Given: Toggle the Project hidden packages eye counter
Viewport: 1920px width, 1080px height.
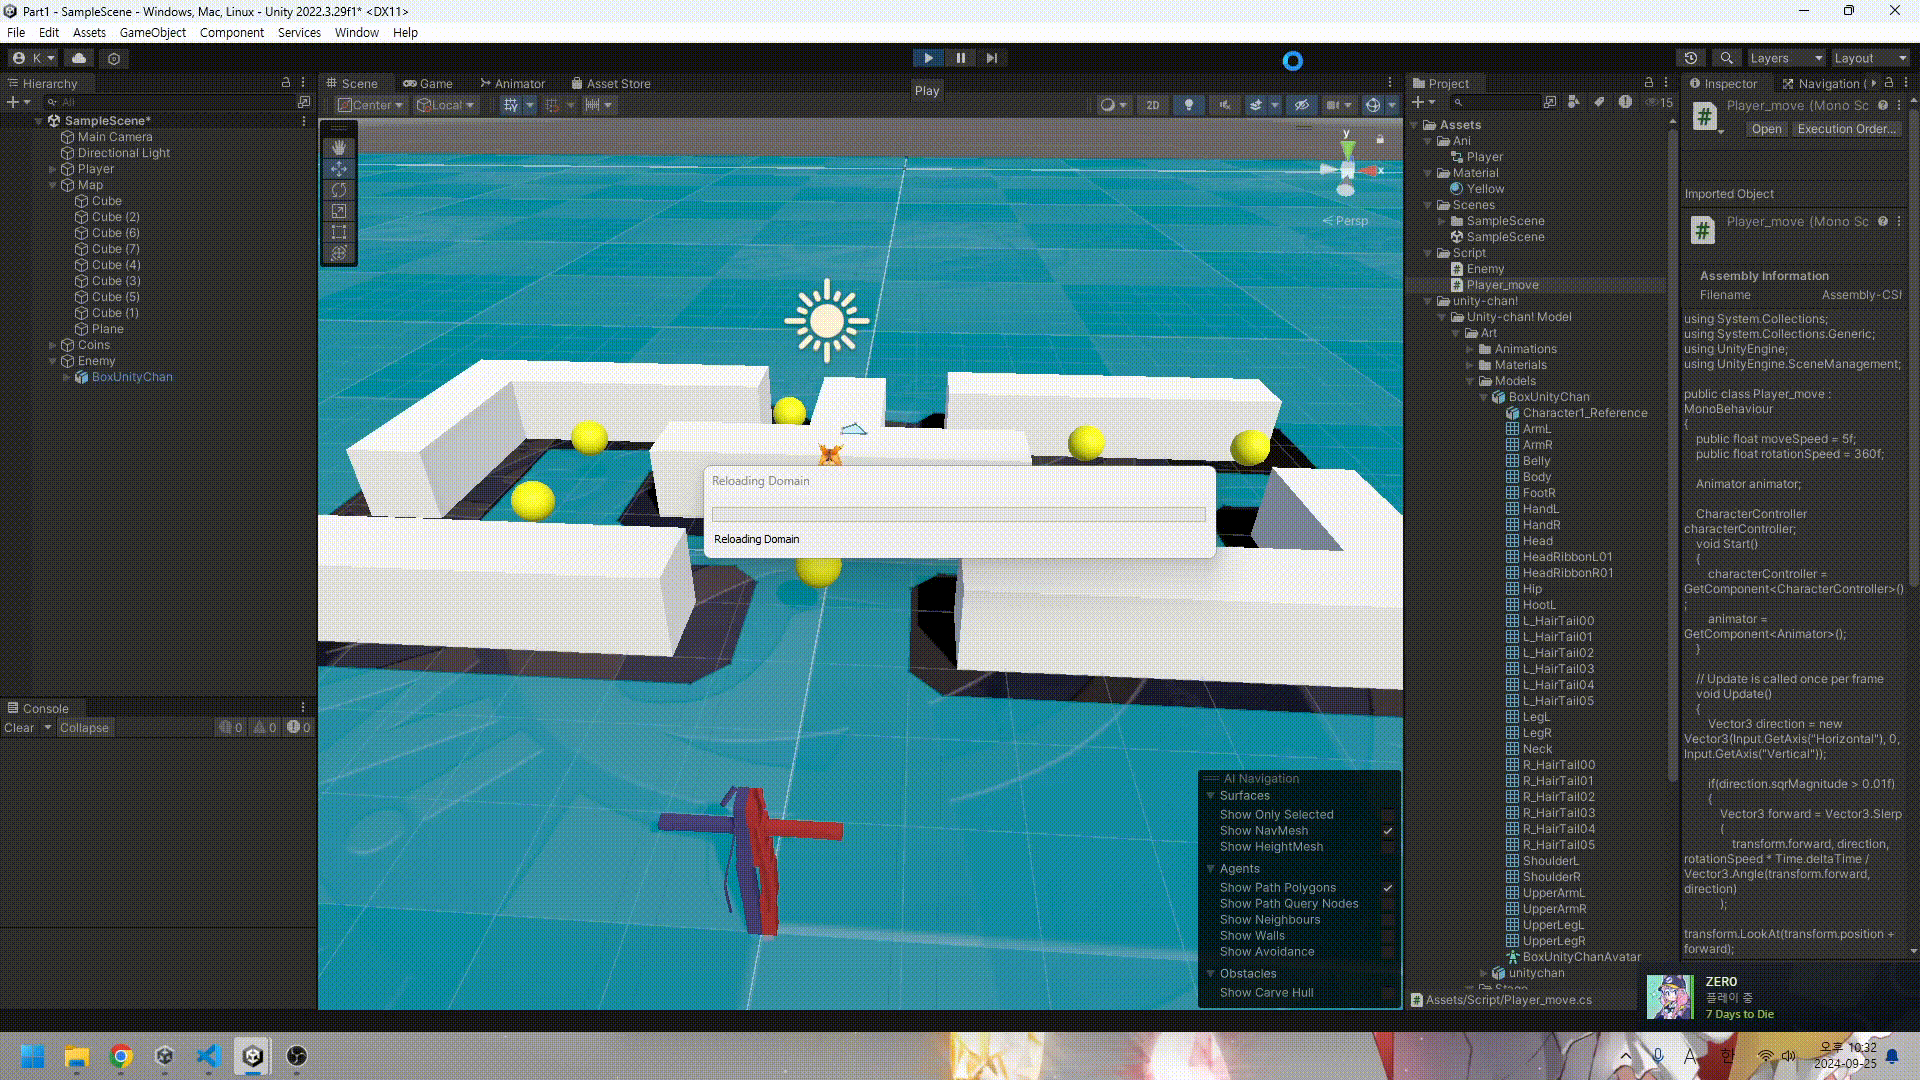Looking at the screenshot, I should pos(1660,102).
